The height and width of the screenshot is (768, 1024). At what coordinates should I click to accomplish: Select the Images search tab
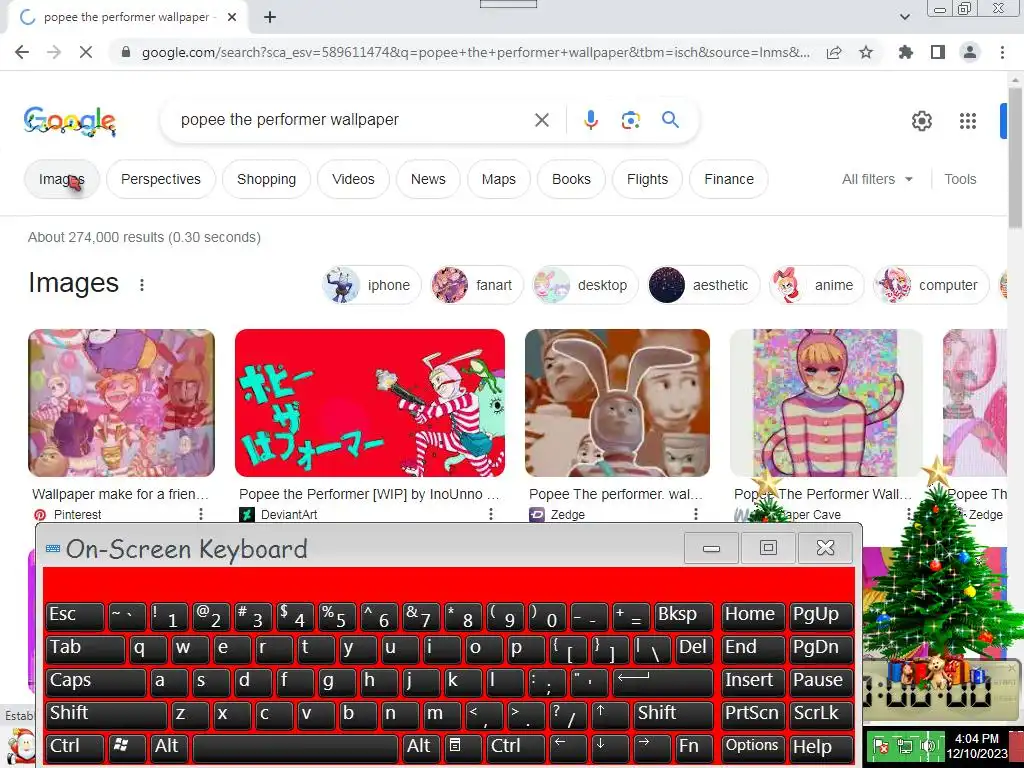coord(61,179)
